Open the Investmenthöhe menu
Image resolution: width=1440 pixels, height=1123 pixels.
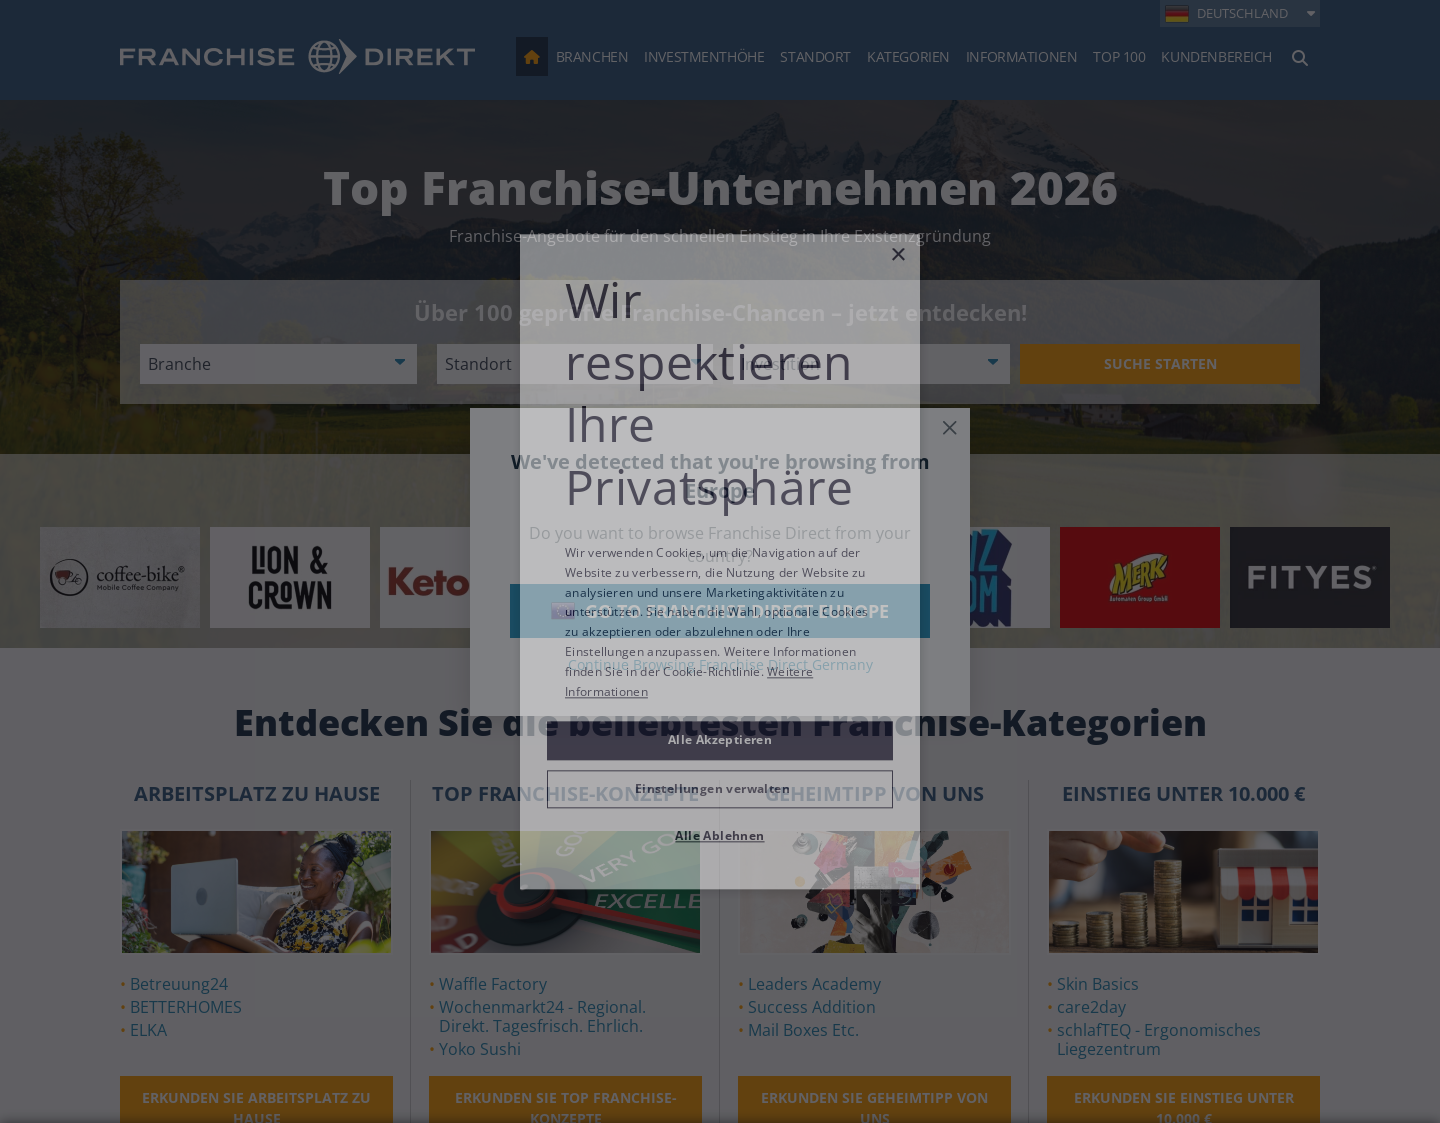704,57
